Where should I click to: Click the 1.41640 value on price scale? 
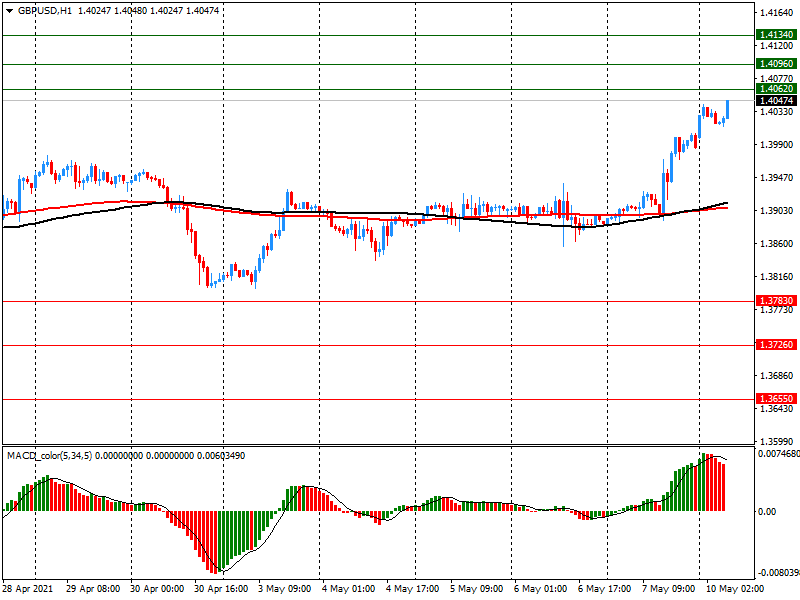(x=776, y=13)
